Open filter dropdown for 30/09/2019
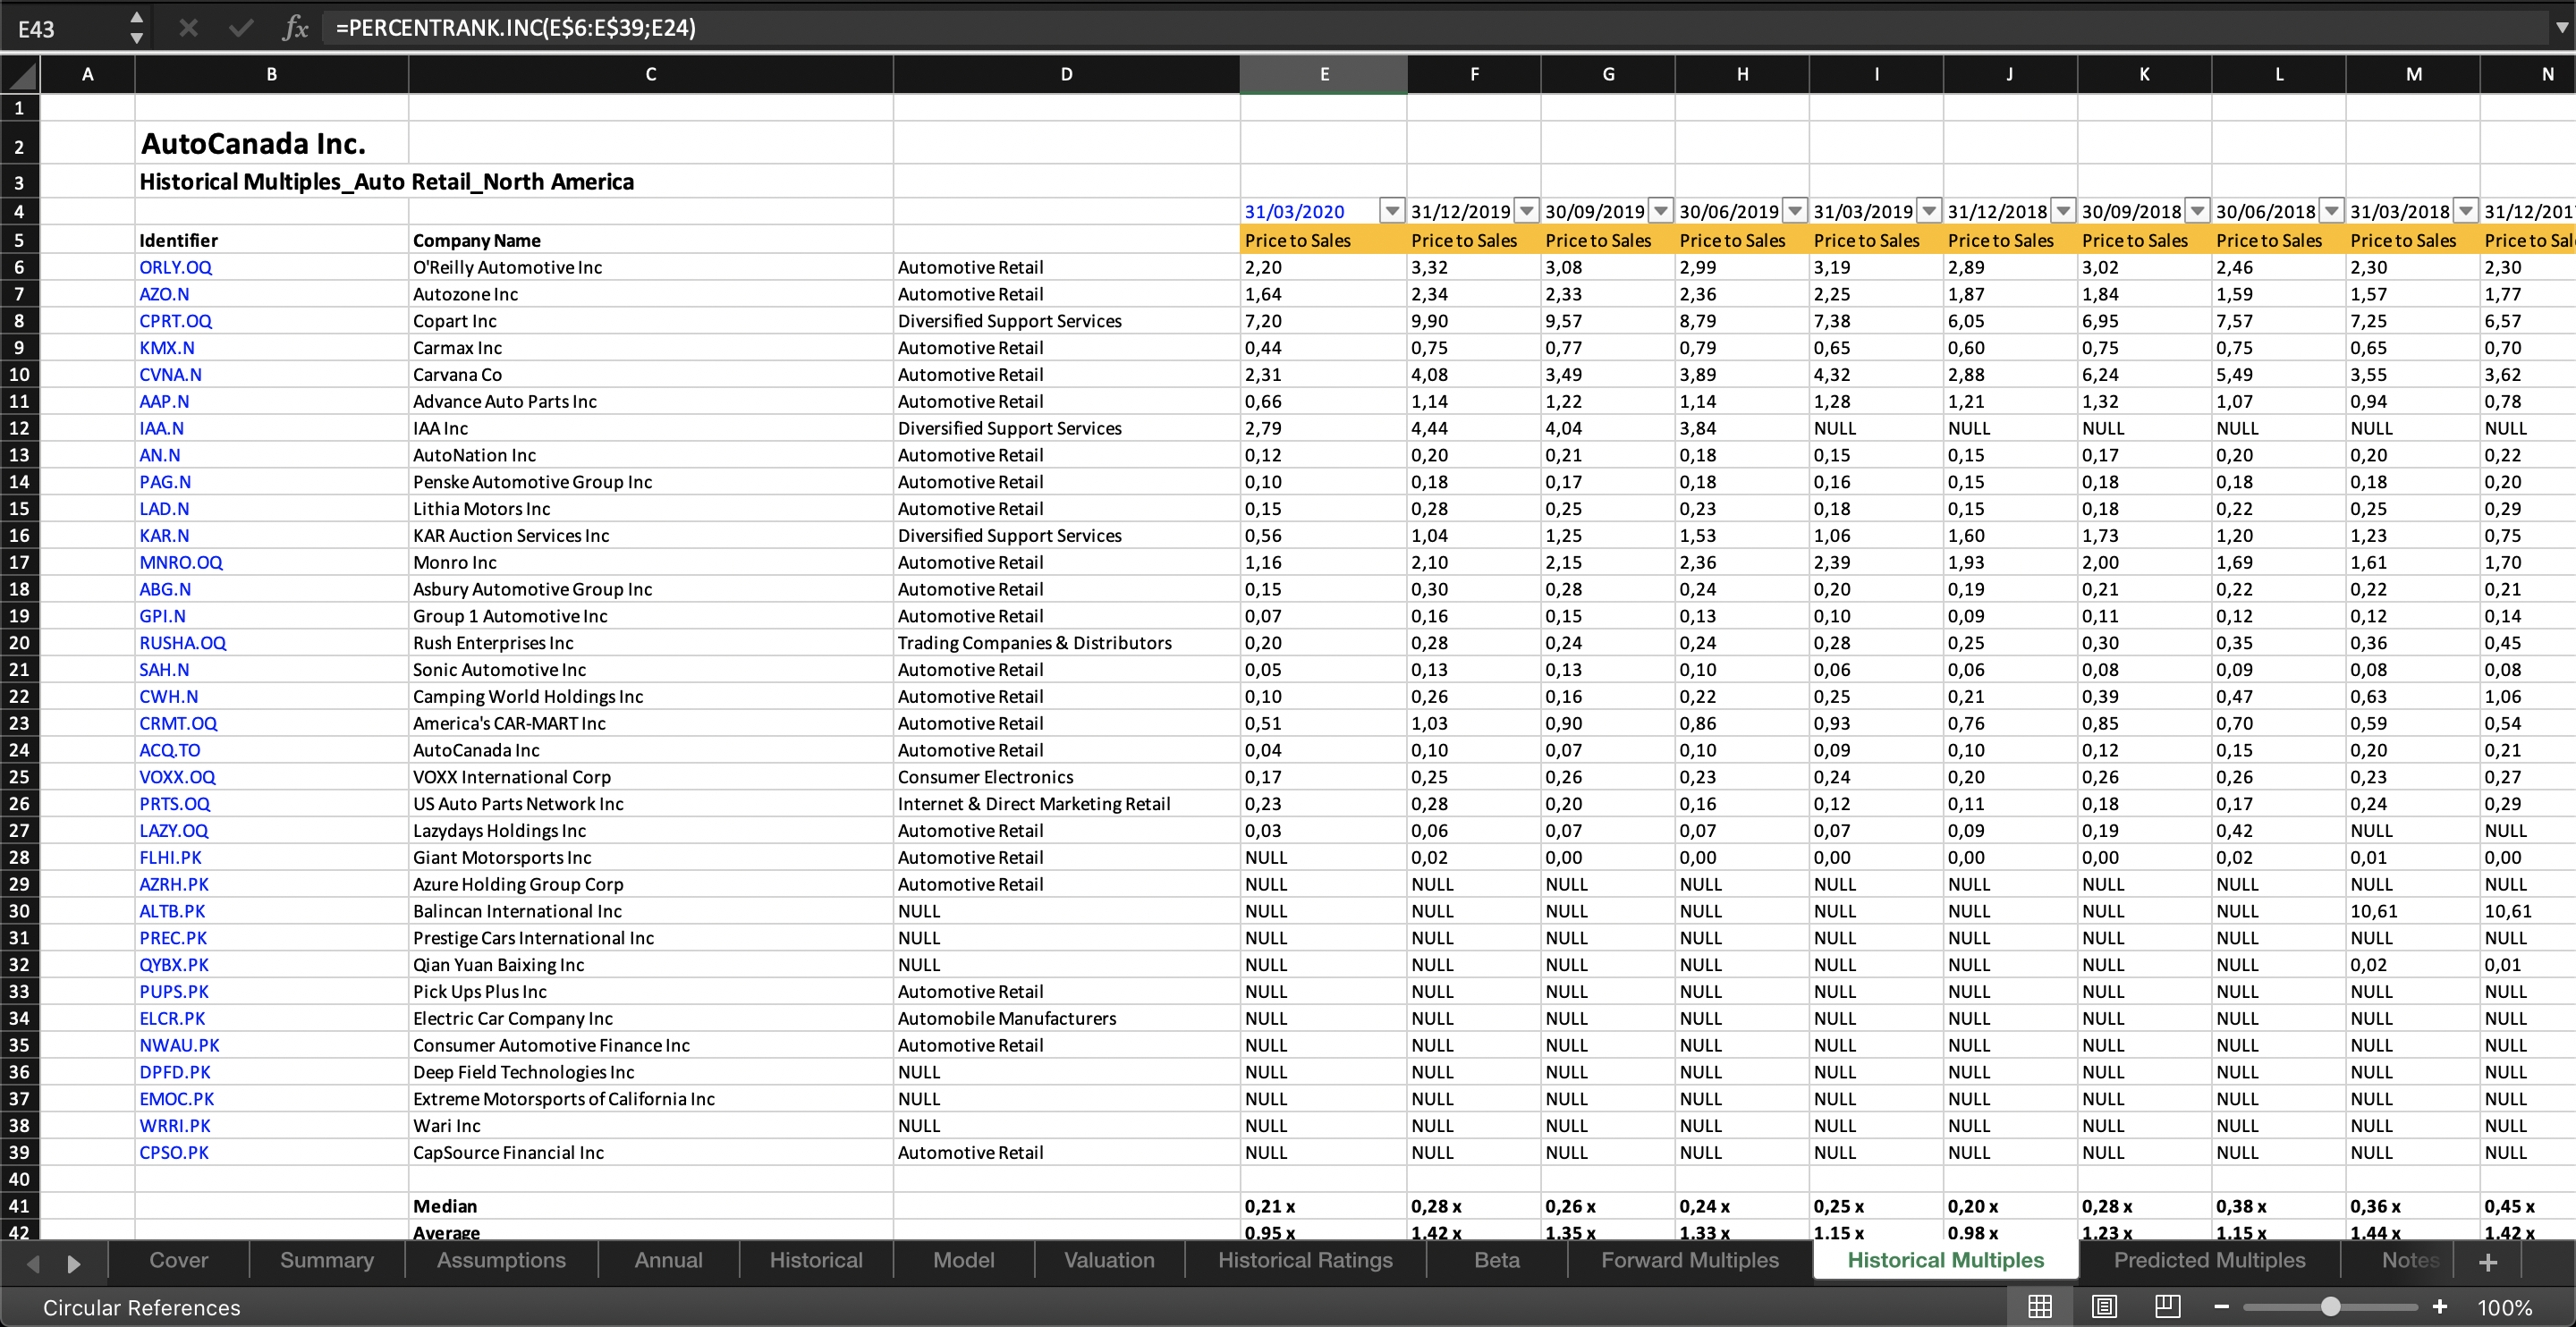 (1661, 211)
